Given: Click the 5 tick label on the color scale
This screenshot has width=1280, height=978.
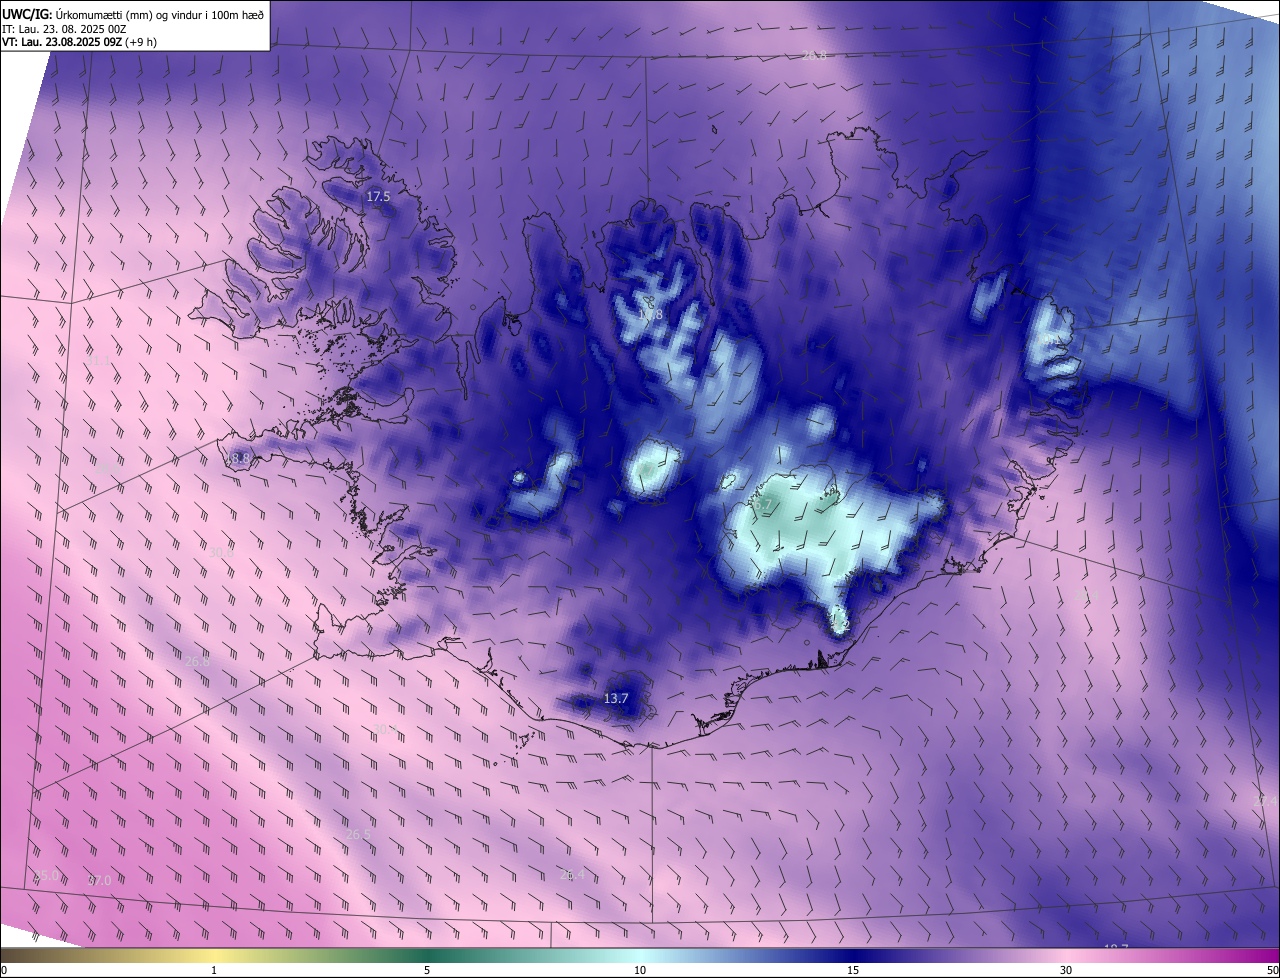Looking at the screenshot, I should point(427,970).
